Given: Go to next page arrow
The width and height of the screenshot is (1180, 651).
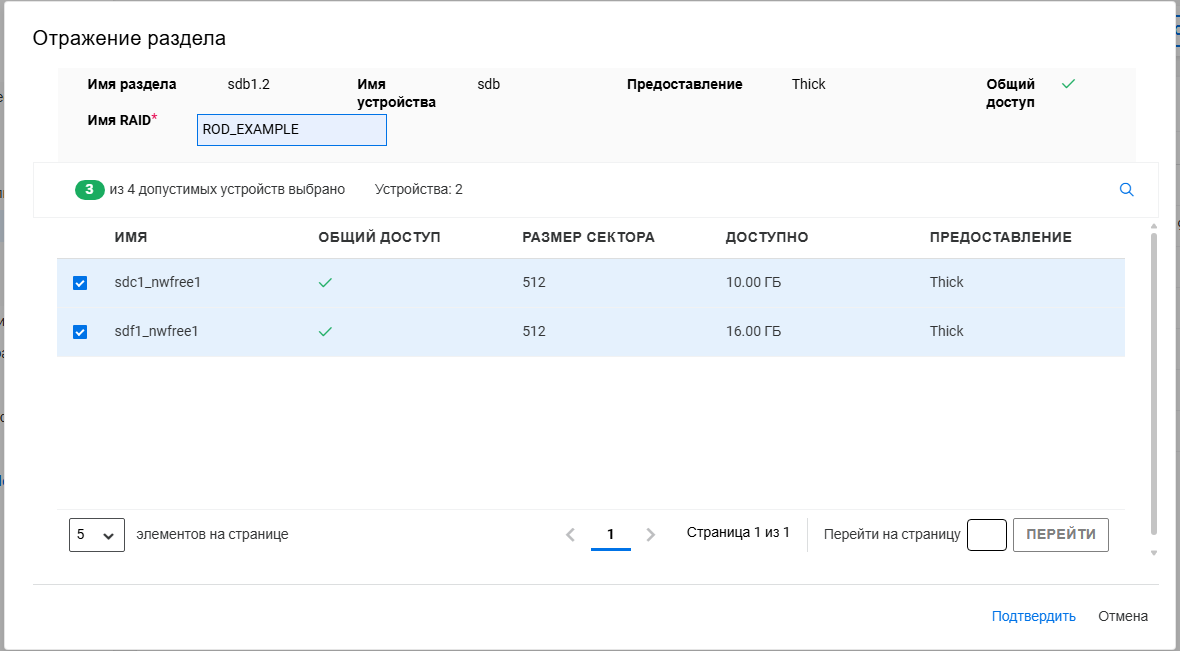Looking at the screenshot, I should coord(651,535).
